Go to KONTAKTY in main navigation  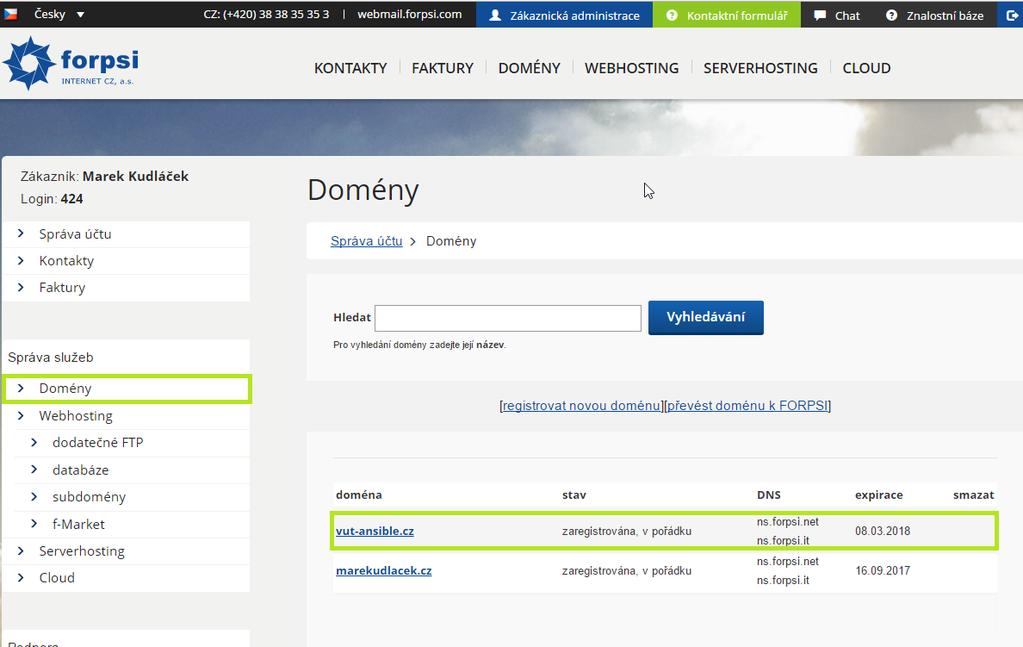(x=350, y=68)
